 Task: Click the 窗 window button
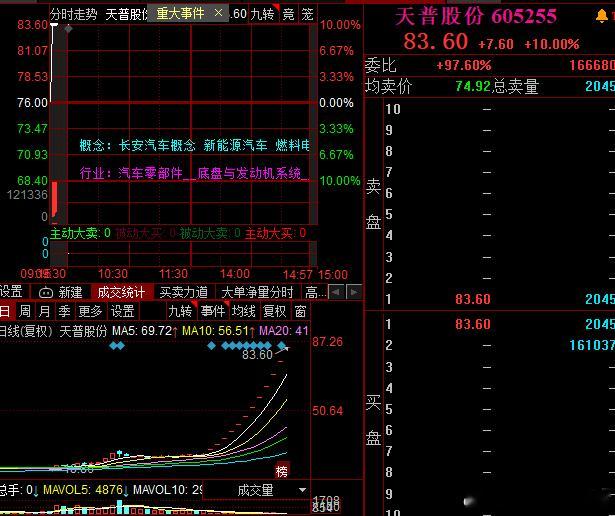300,311
